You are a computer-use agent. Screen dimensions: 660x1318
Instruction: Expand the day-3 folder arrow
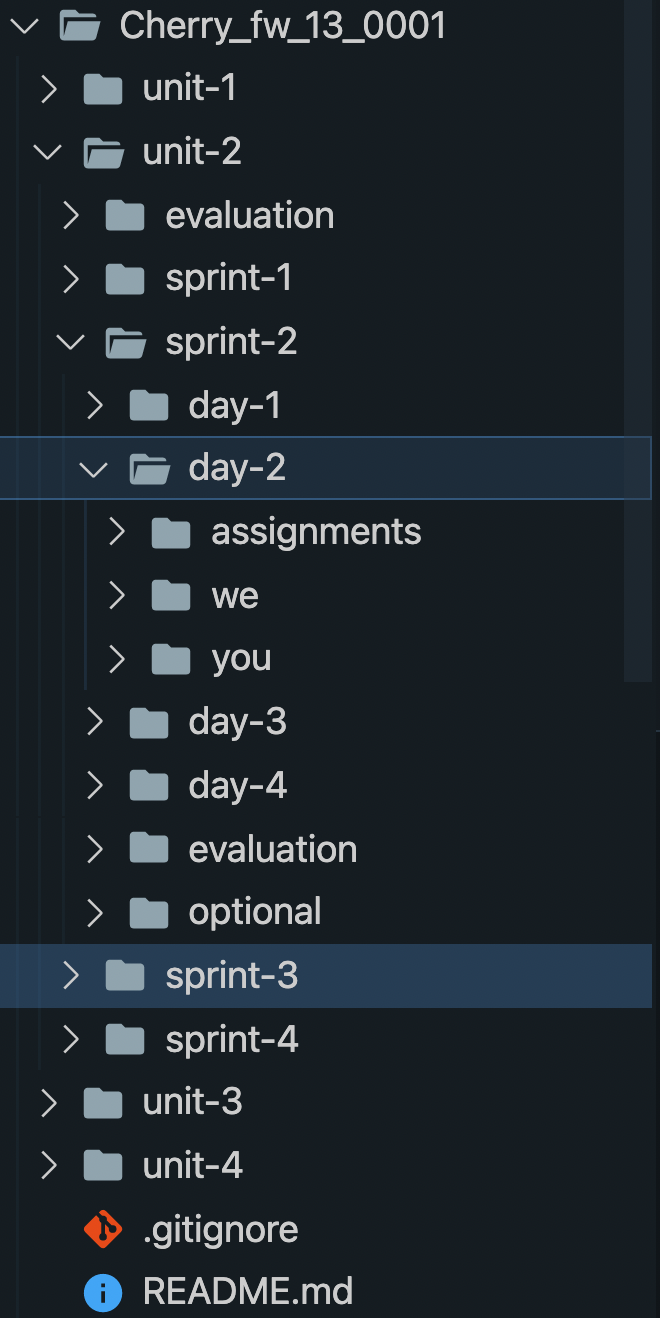point(94,722)
